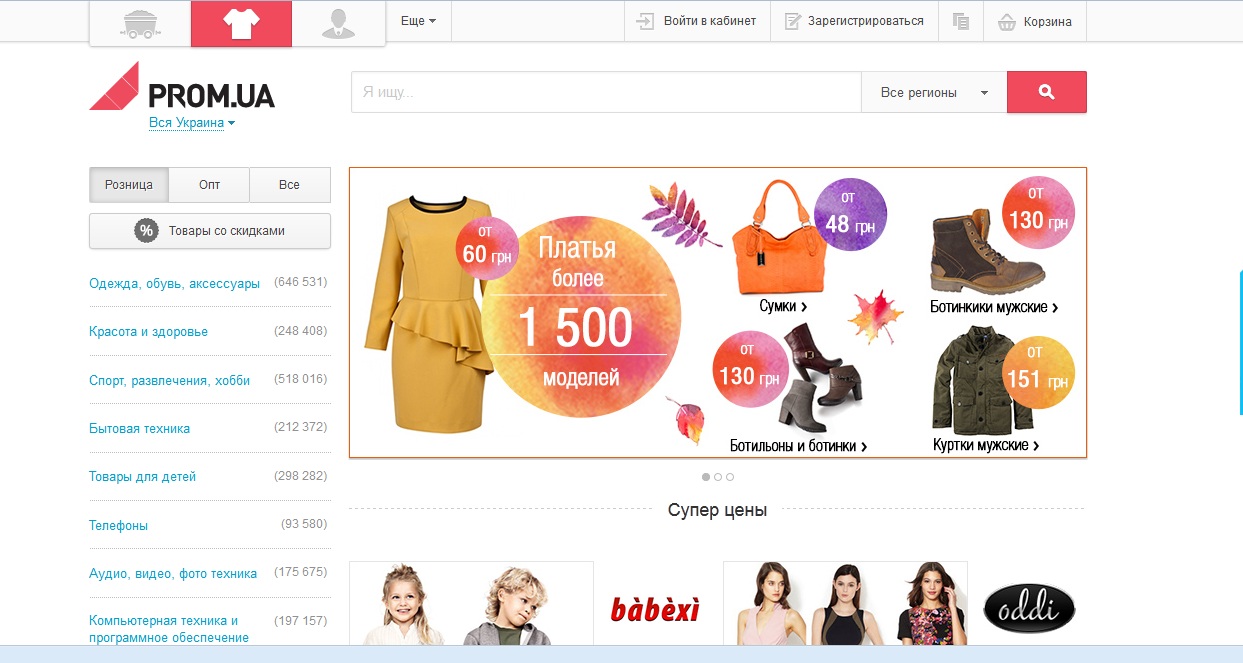Image resolution: width=1243 pixels, height=663 pixels.
Task: Select the mining cart industry icon
Action: (x=140, y=23)
